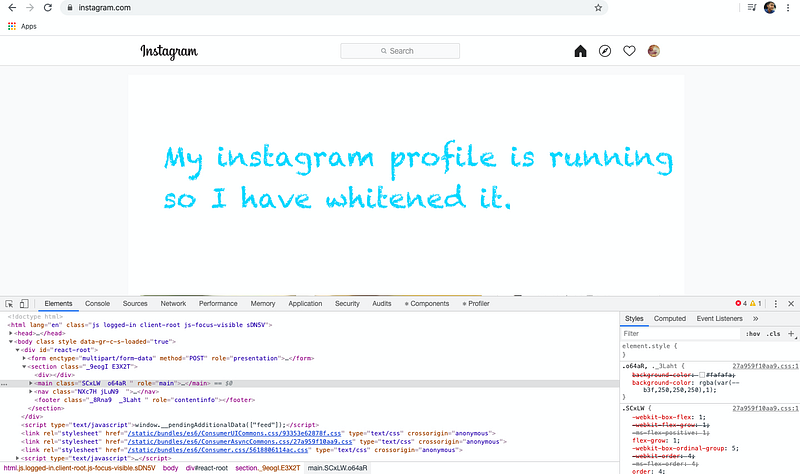Click the red error count indicator
Screen dimensions: 800x474
pyautogui.click(x=741, y=304)
